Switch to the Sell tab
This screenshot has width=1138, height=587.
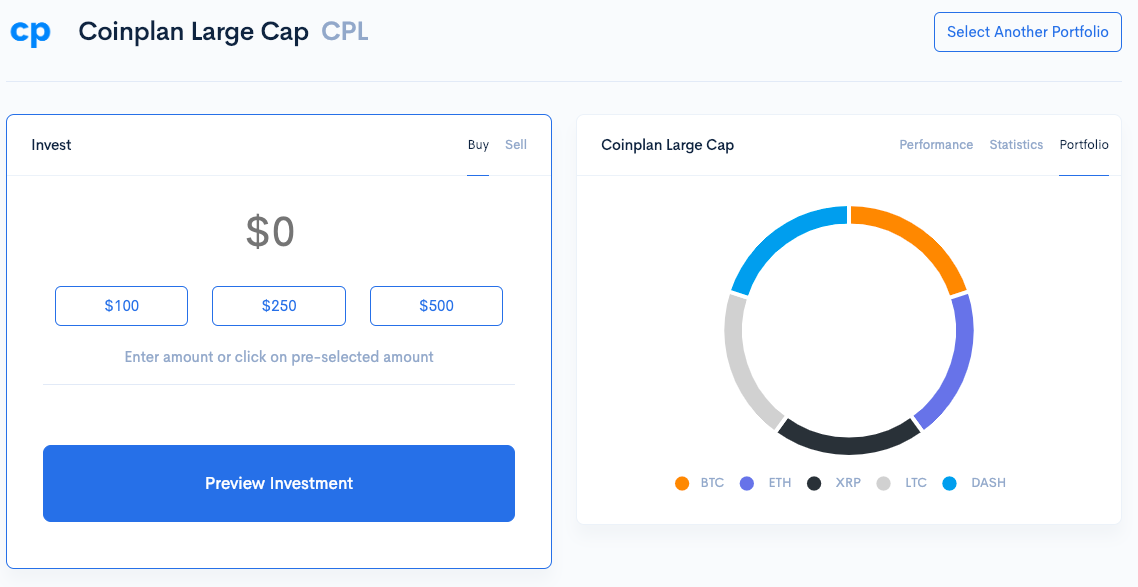[x=516, y=145]
